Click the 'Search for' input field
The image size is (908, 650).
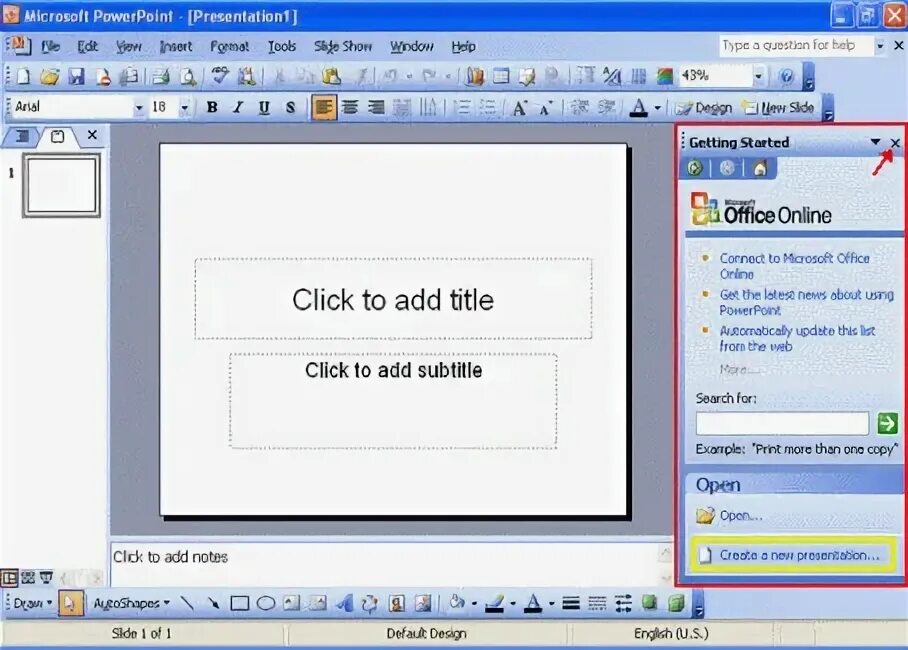pos(782,423)
